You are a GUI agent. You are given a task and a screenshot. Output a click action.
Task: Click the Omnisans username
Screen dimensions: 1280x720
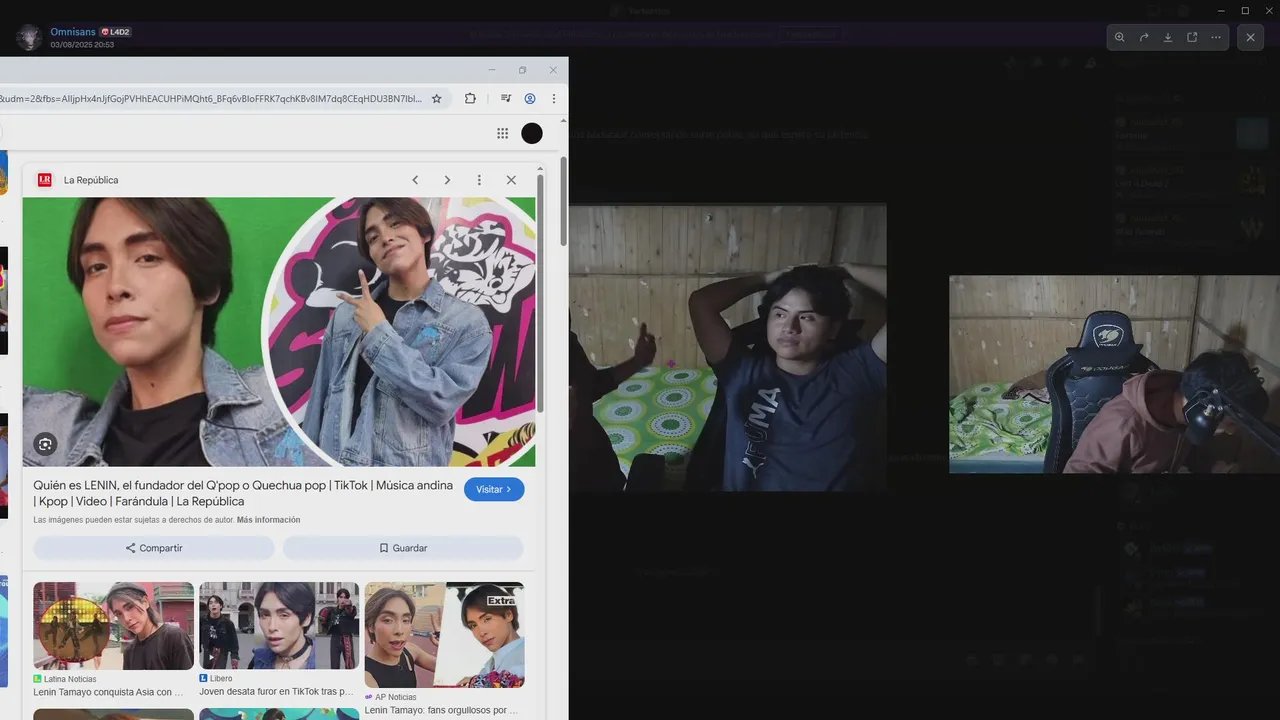73,32
